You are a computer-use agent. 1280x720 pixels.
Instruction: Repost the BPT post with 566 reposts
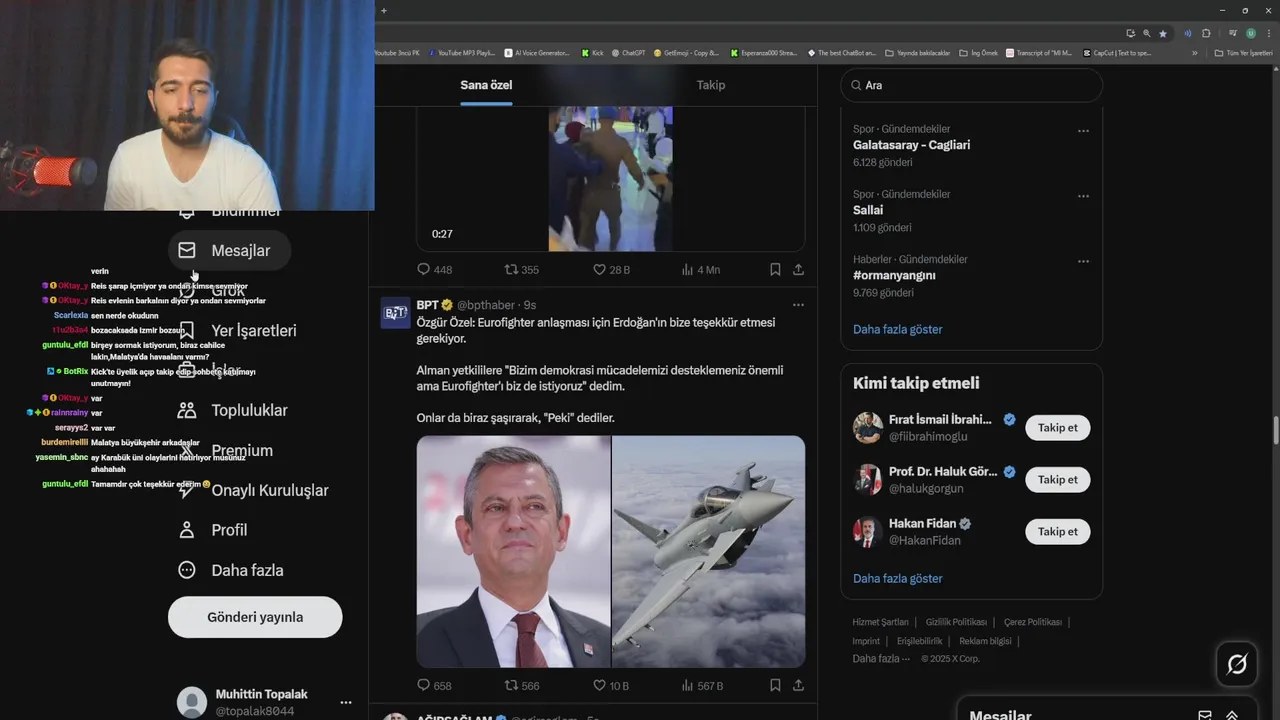(521, 685)
